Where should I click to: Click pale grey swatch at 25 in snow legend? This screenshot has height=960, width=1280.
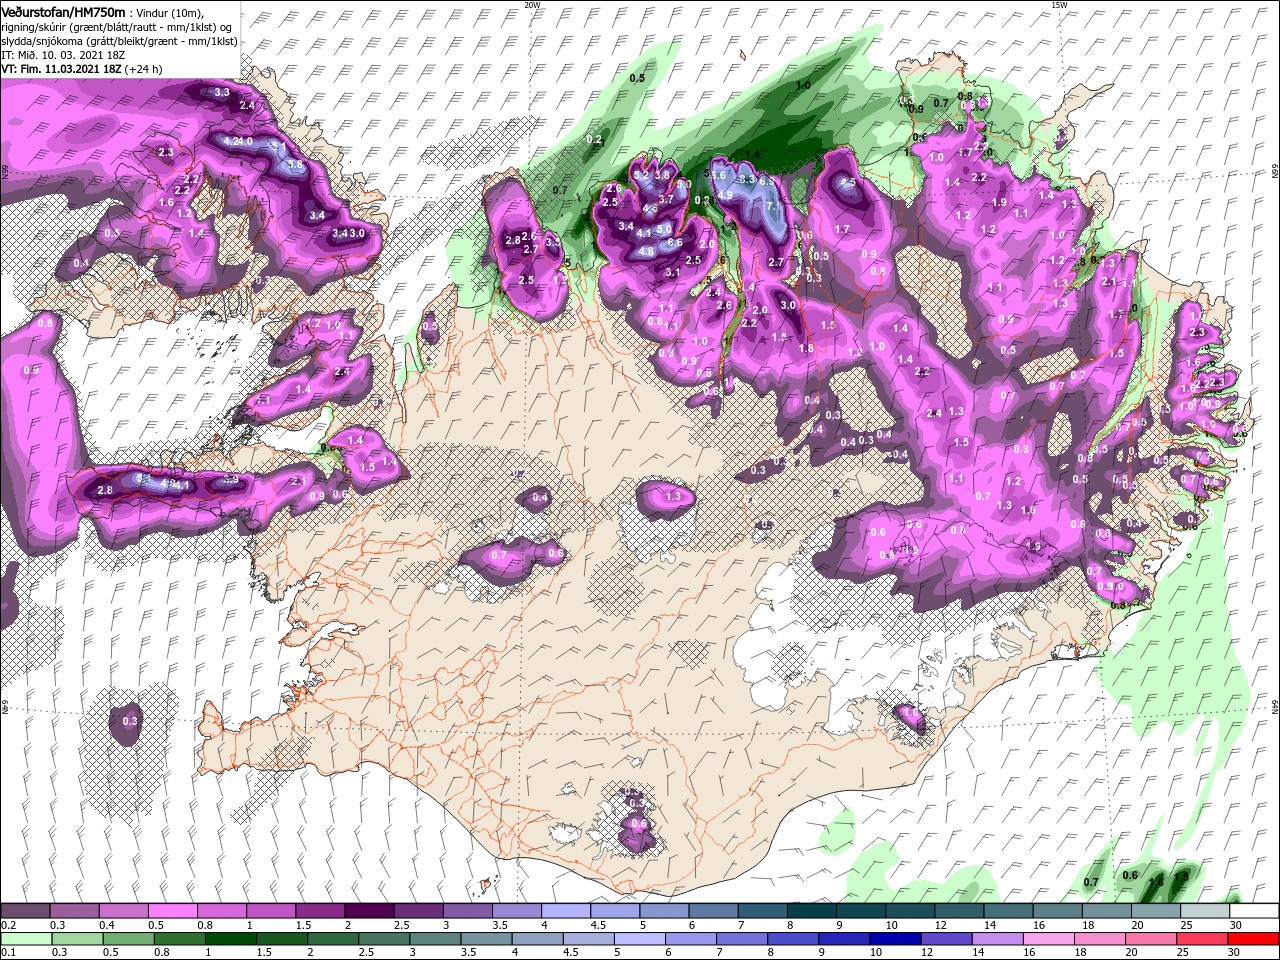point(1205,911)
